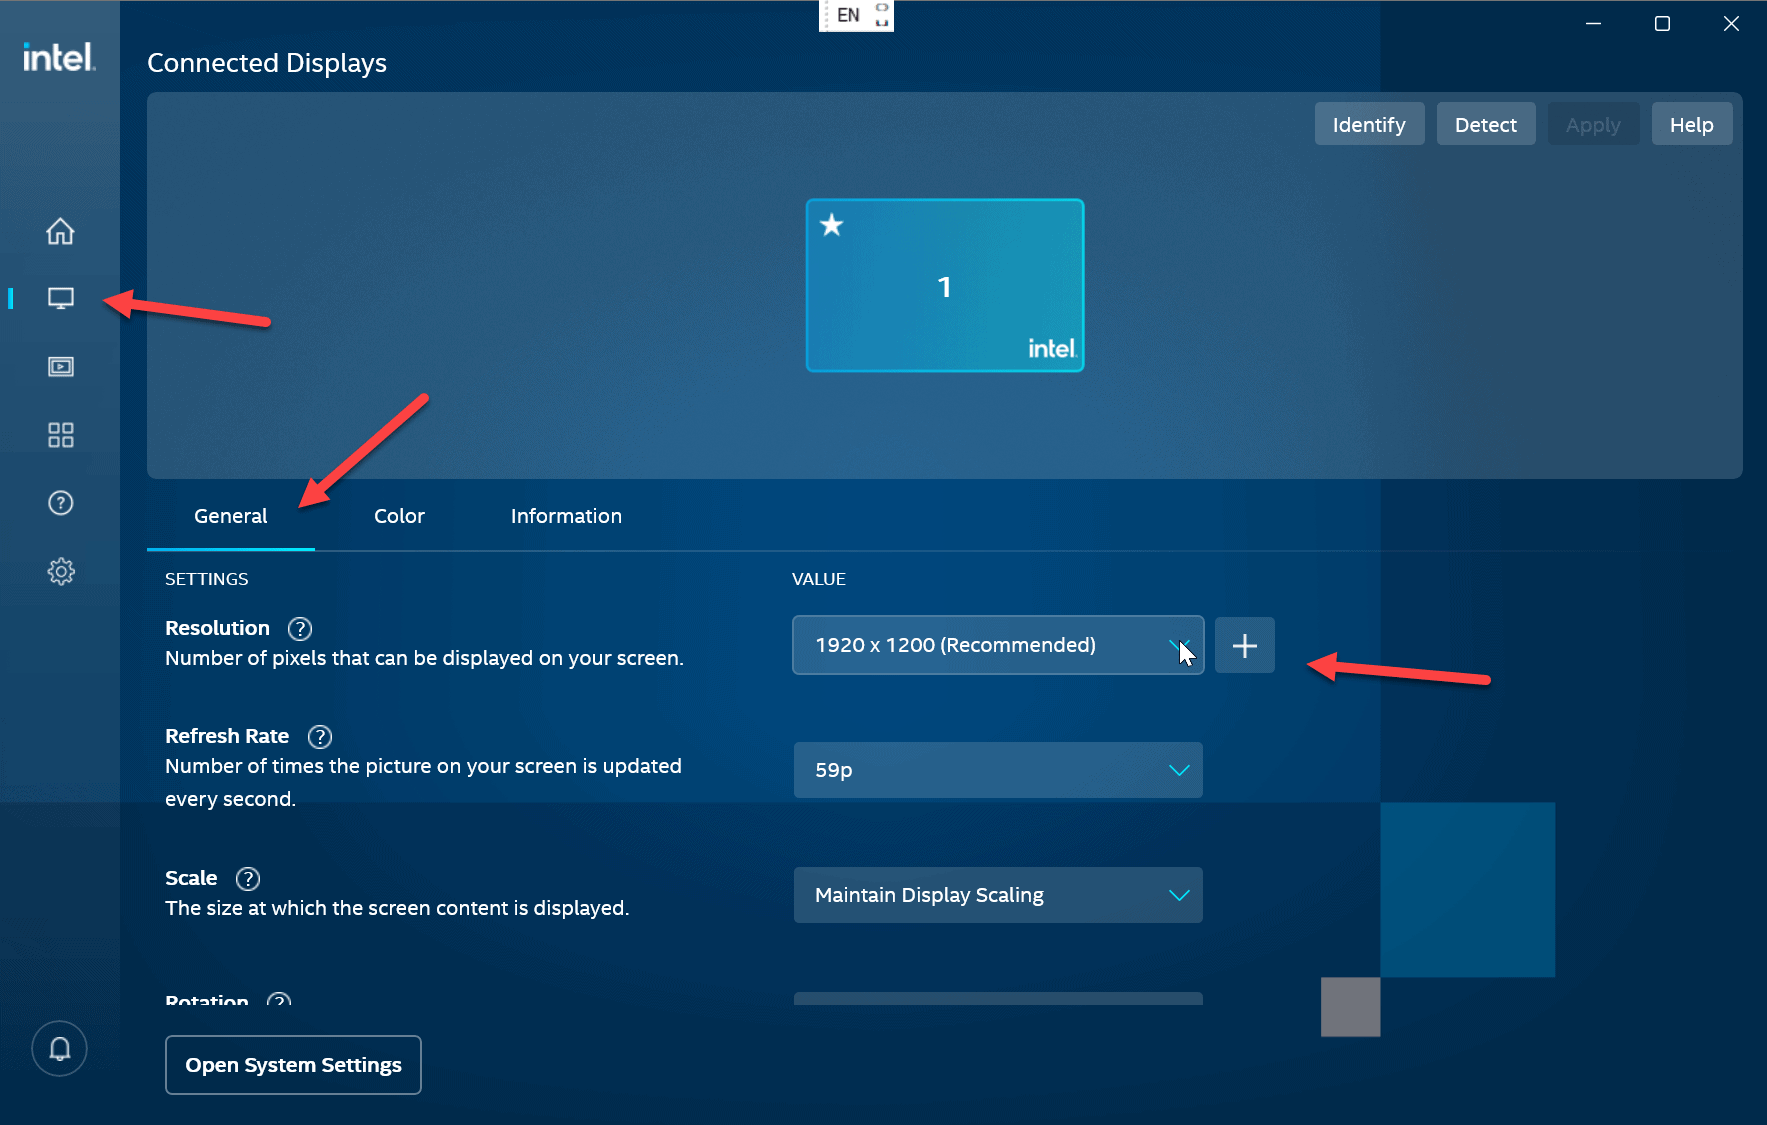Click the plus to add custom resolution

[x=1244, y=645]
